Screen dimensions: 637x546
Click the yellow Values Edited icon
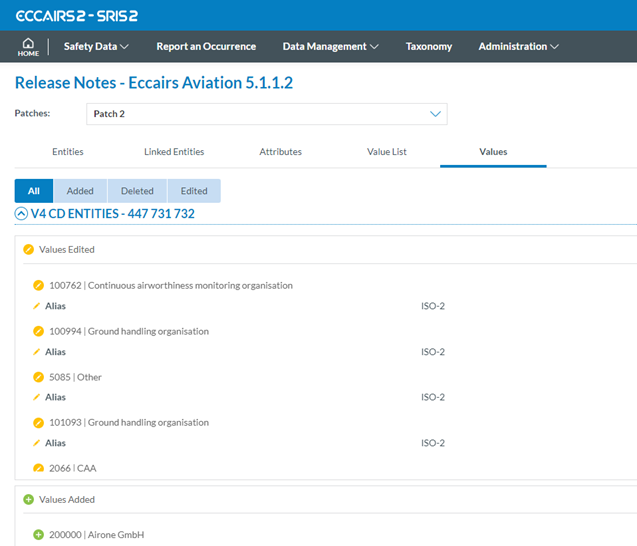click(x=29, y=249)
